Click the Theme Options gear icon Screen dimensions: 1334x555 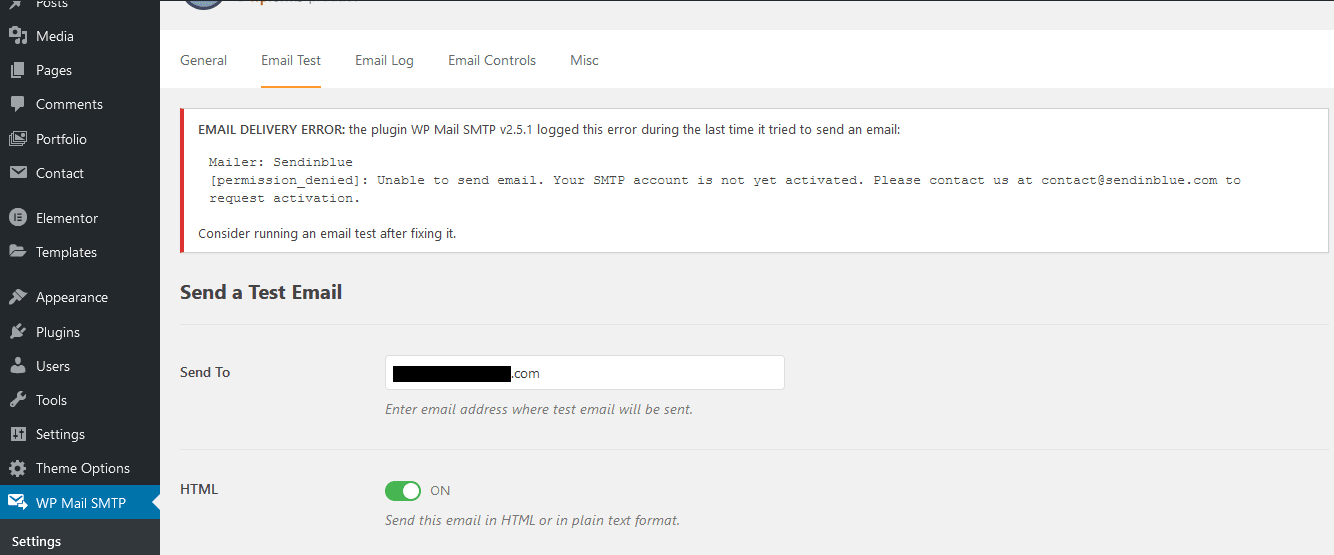click(18, 468)
